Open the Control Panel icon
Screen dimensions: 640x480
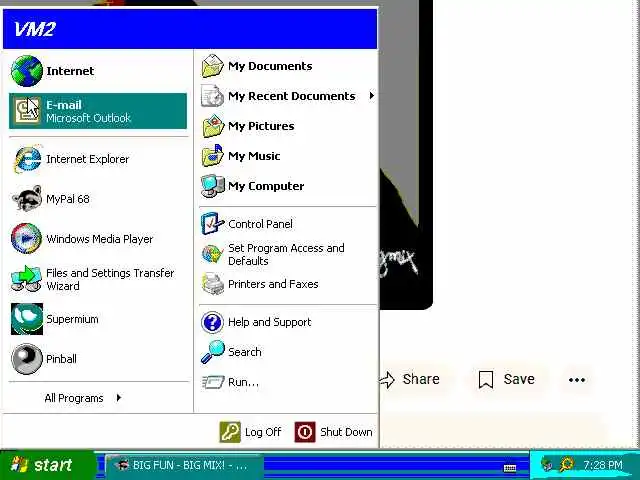213,224
